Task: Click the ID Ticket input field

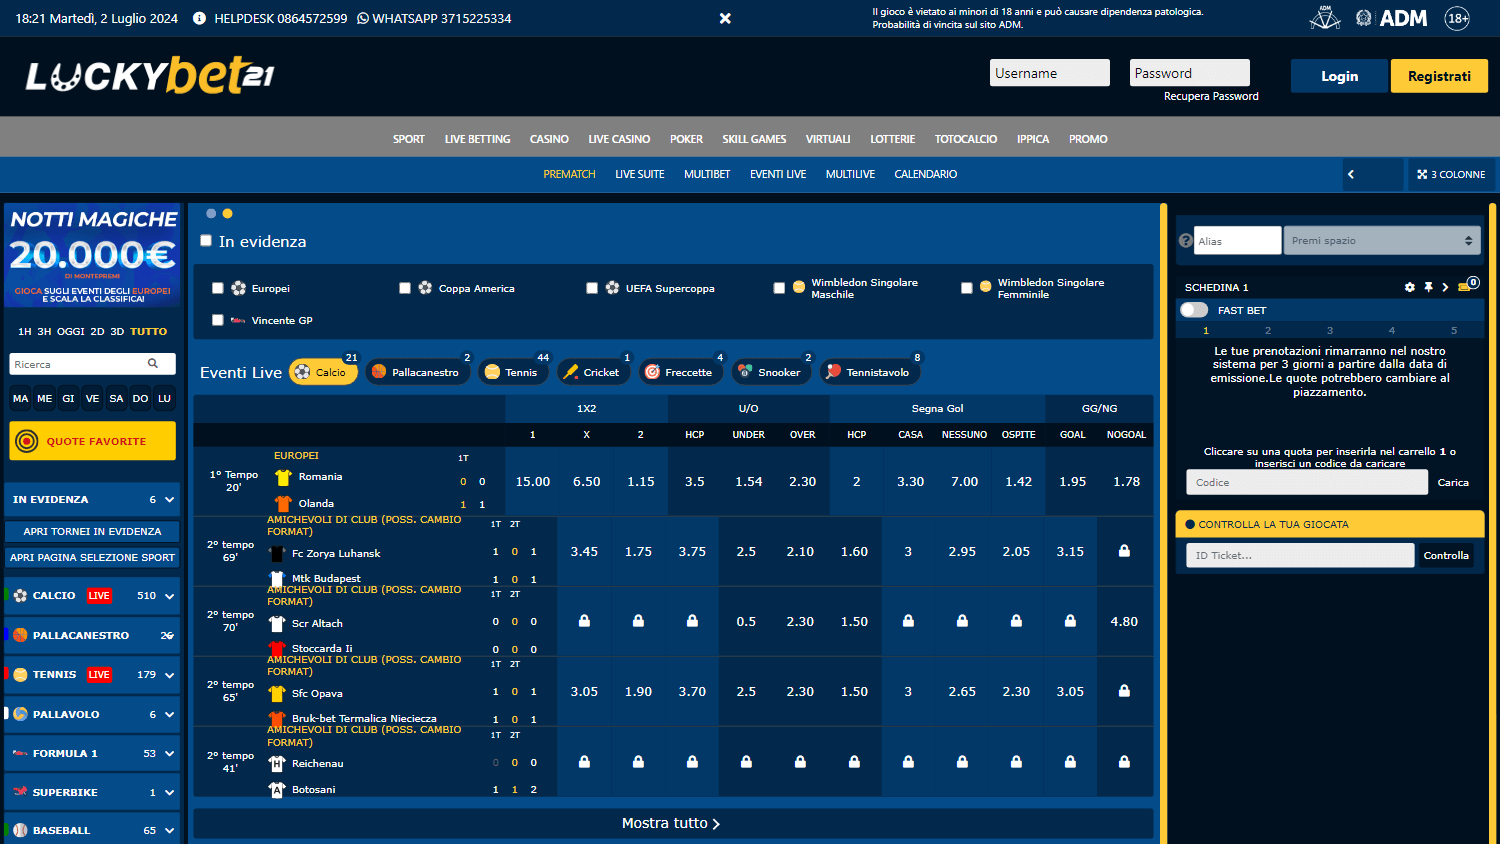Action: pyautogui.click(x=1300, y=555)
